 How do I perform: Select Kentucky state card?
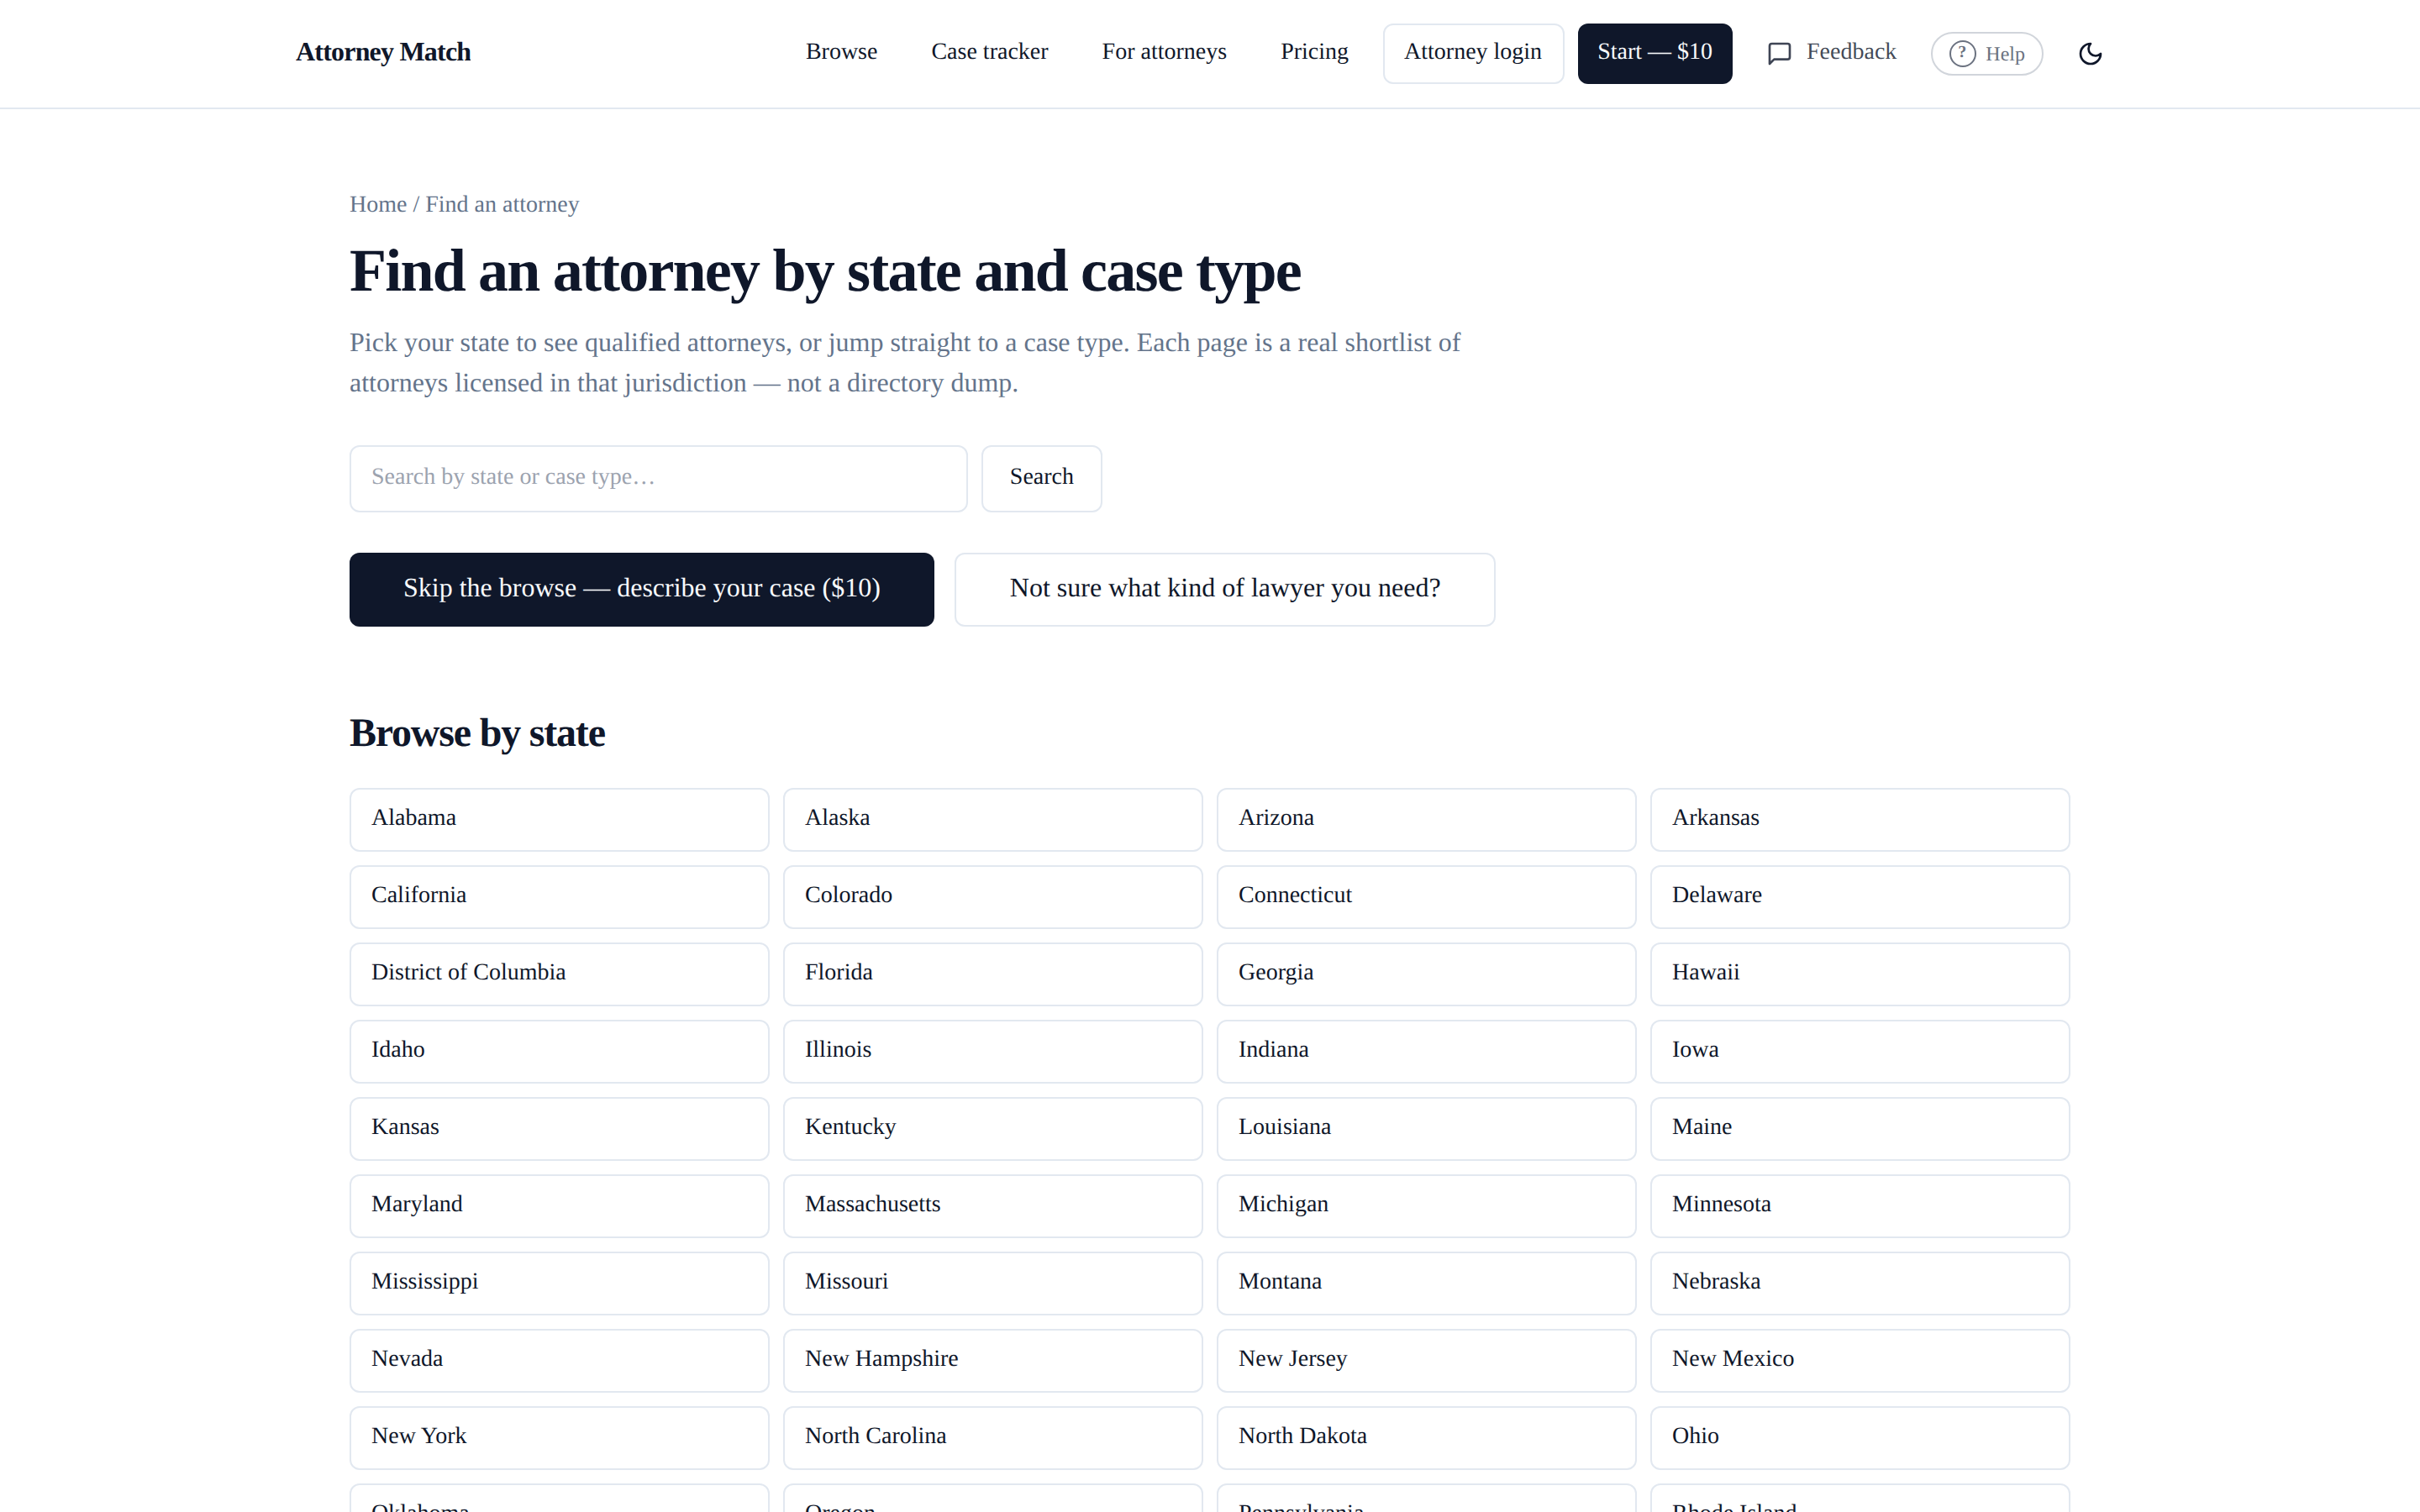(992, 1128)
